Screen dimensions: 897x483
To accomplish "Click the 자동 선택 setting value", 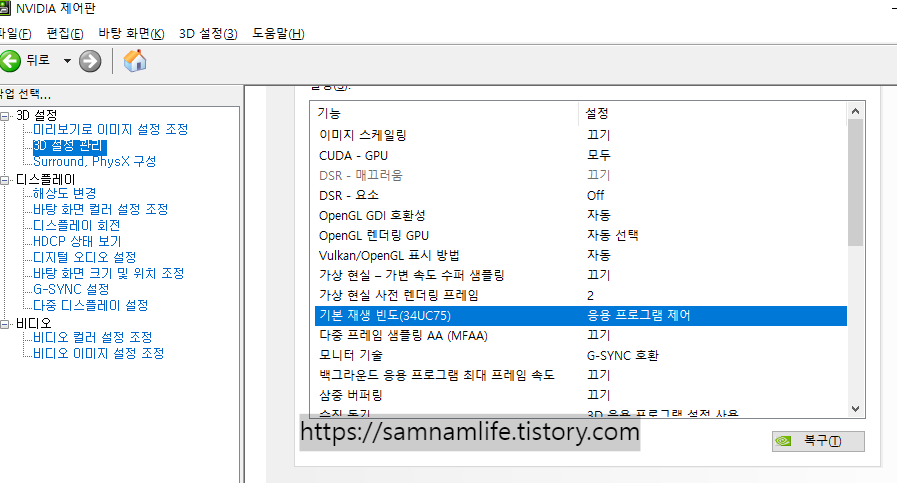I will (613, 235).
